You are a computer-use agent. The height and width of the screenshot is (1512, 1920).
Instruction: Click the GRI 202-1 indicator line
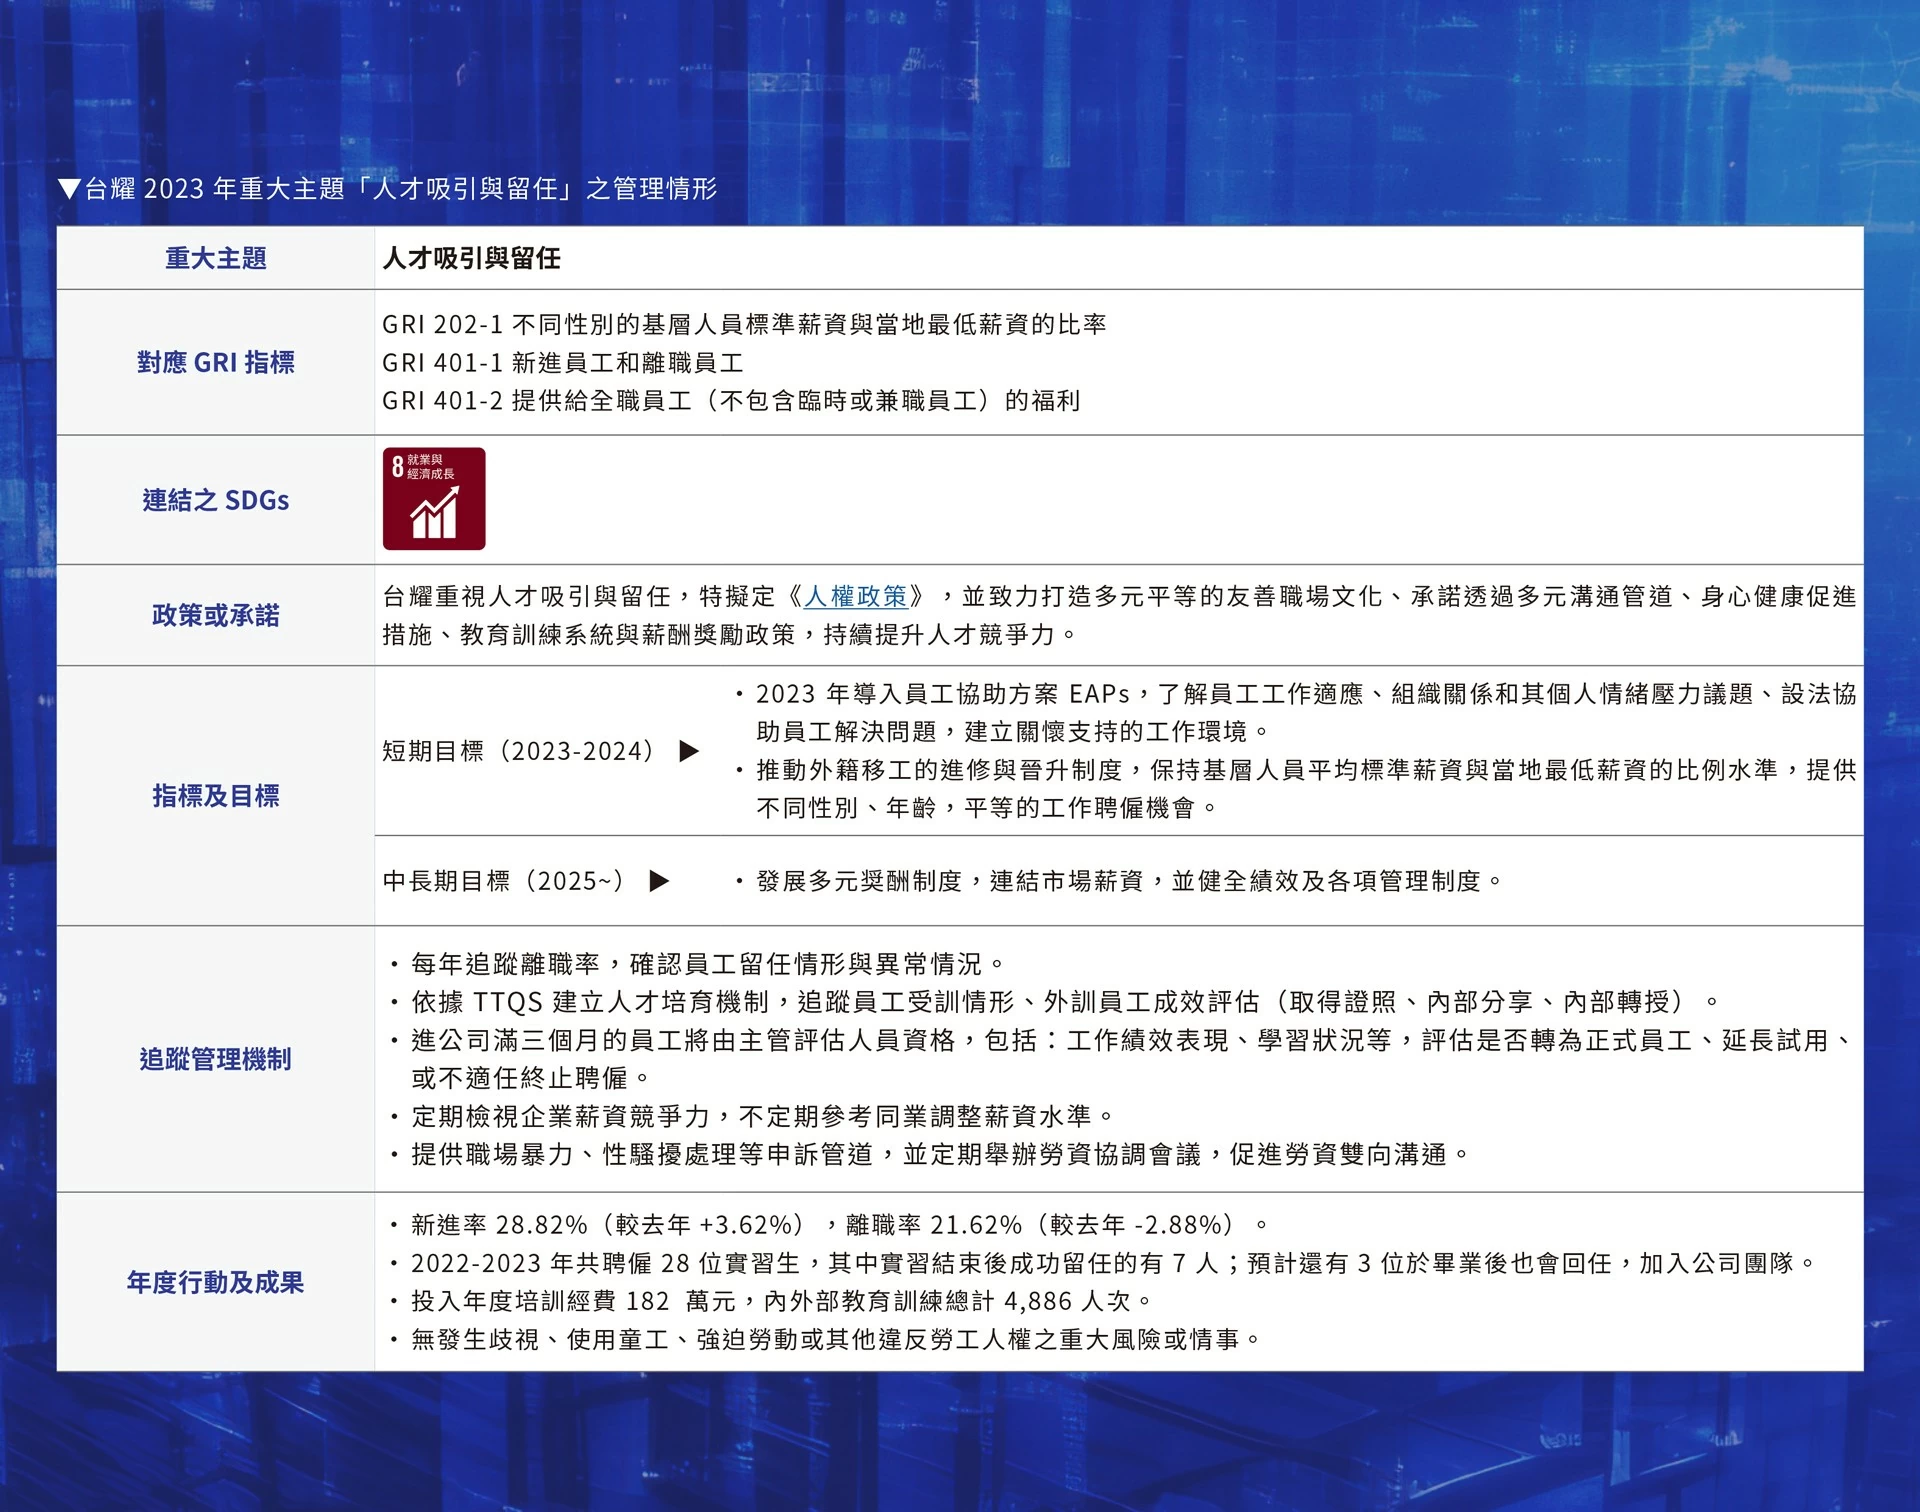click(743, 324)
